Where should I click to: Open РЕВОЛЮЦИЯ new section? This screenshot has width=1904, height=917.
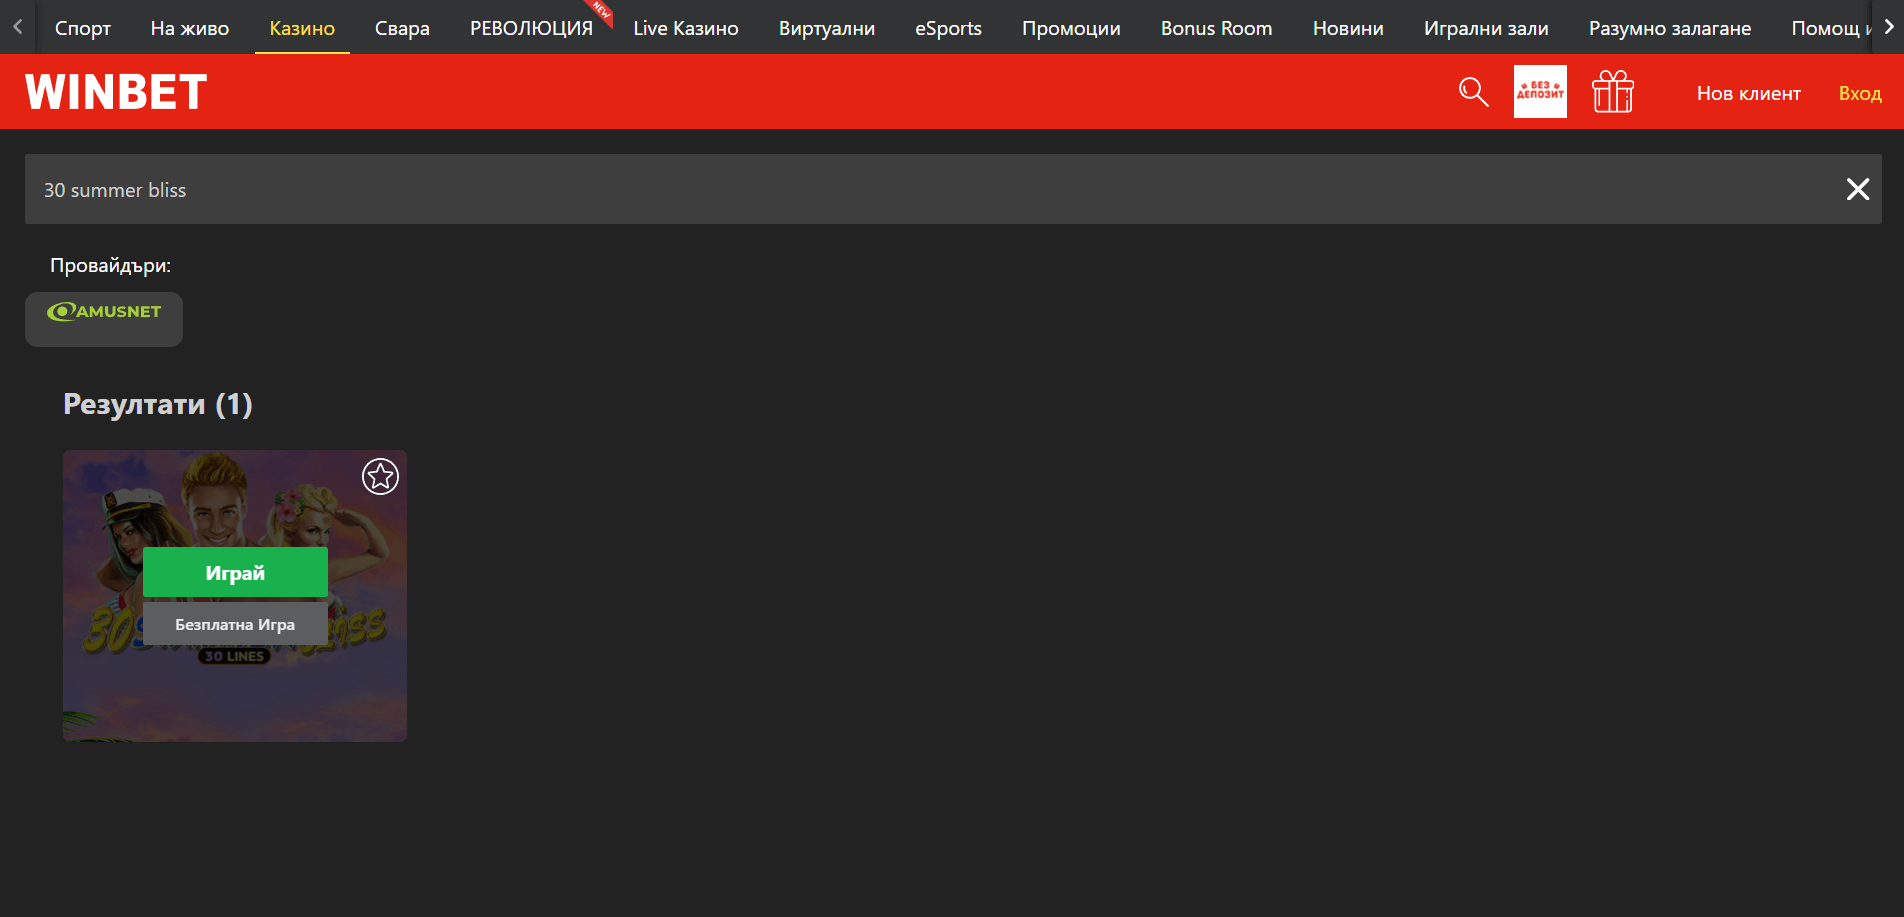[532, 28]
